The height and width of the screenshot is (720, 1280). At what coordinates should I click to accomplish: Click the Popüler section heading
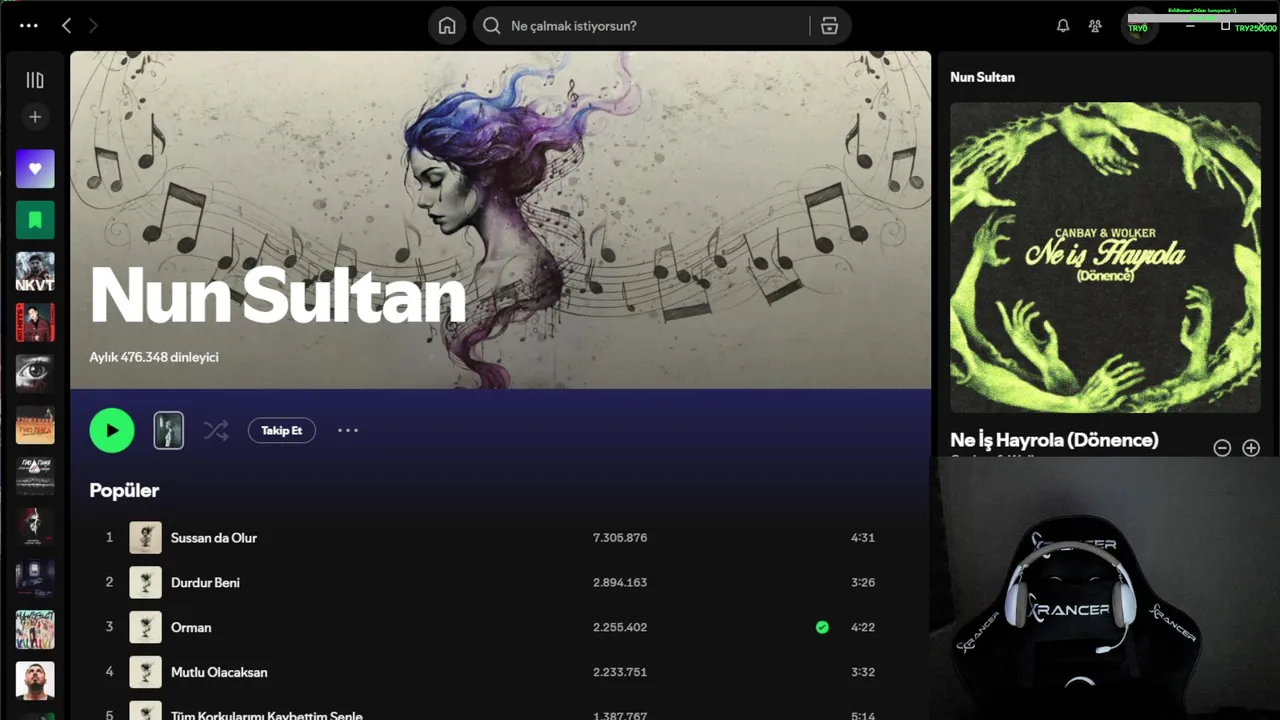coord(124,491)
